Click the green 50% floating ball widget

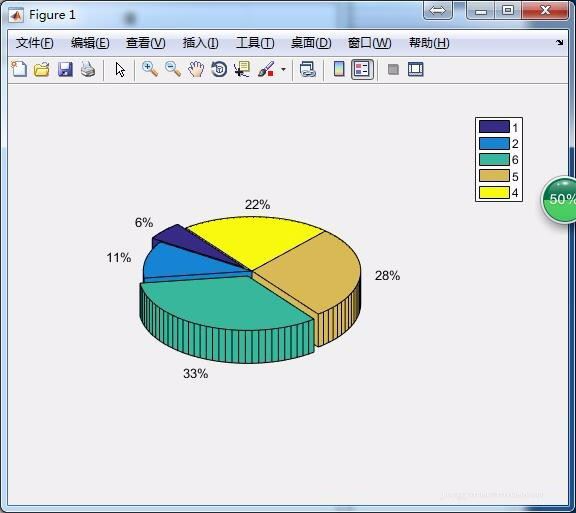pyautogui.click(x=559, y=200)
